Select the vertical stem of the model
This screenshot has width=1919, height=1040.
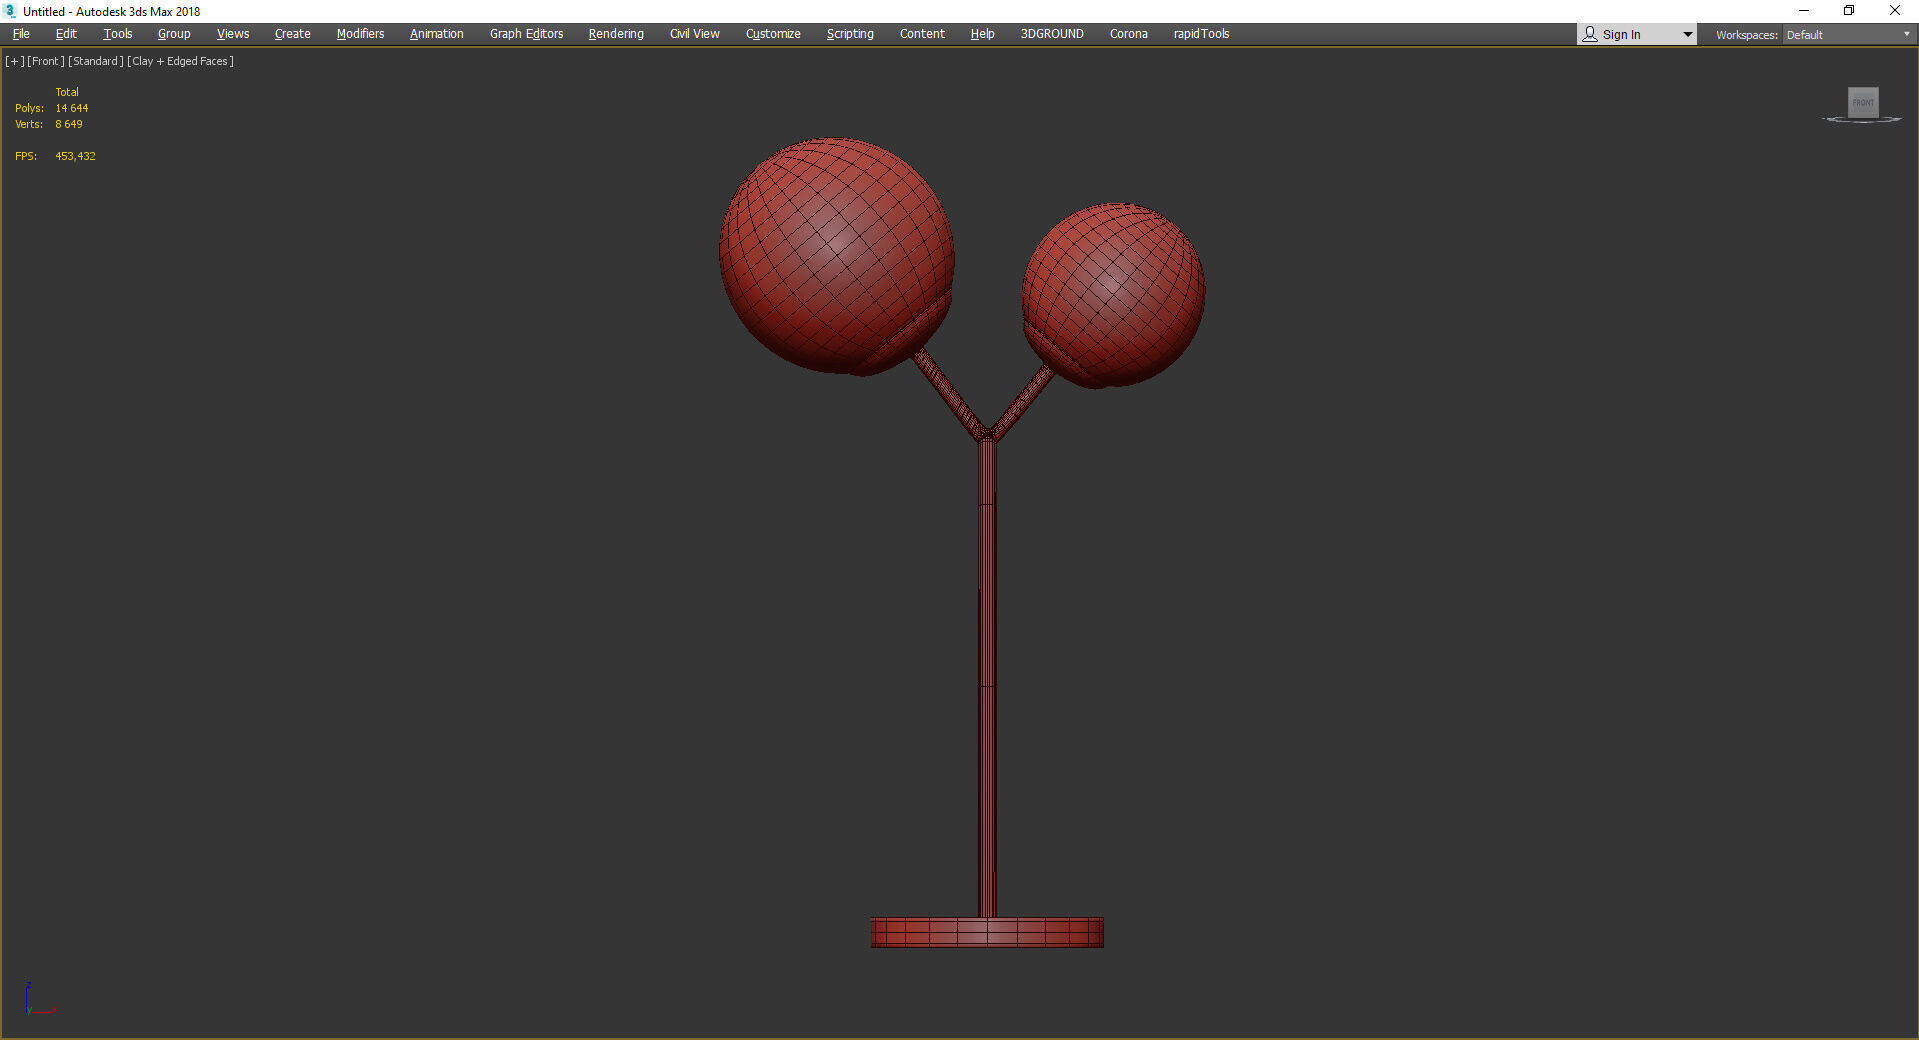pyautogui.click(x=987, y=680)
